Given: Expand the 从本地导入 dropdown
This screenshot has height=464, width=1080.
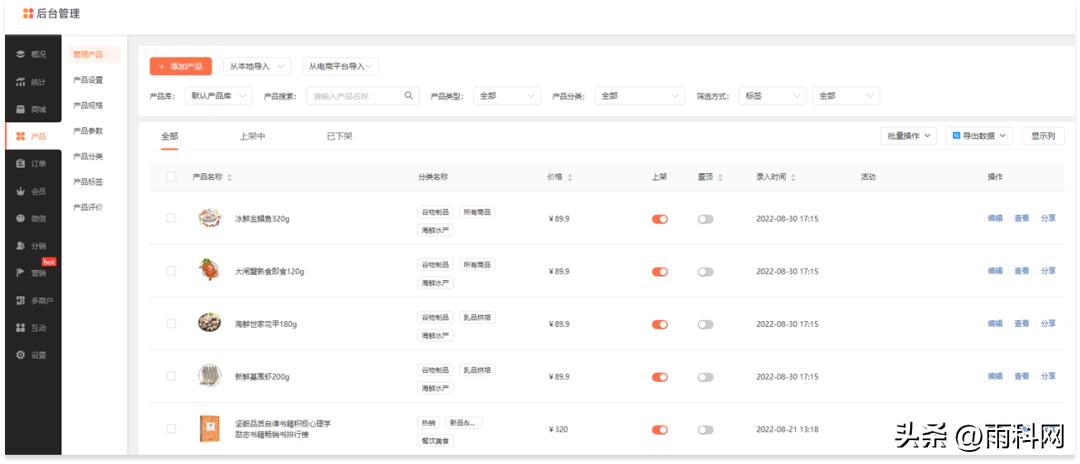Looking at the screenshot, I should [256, 66].
